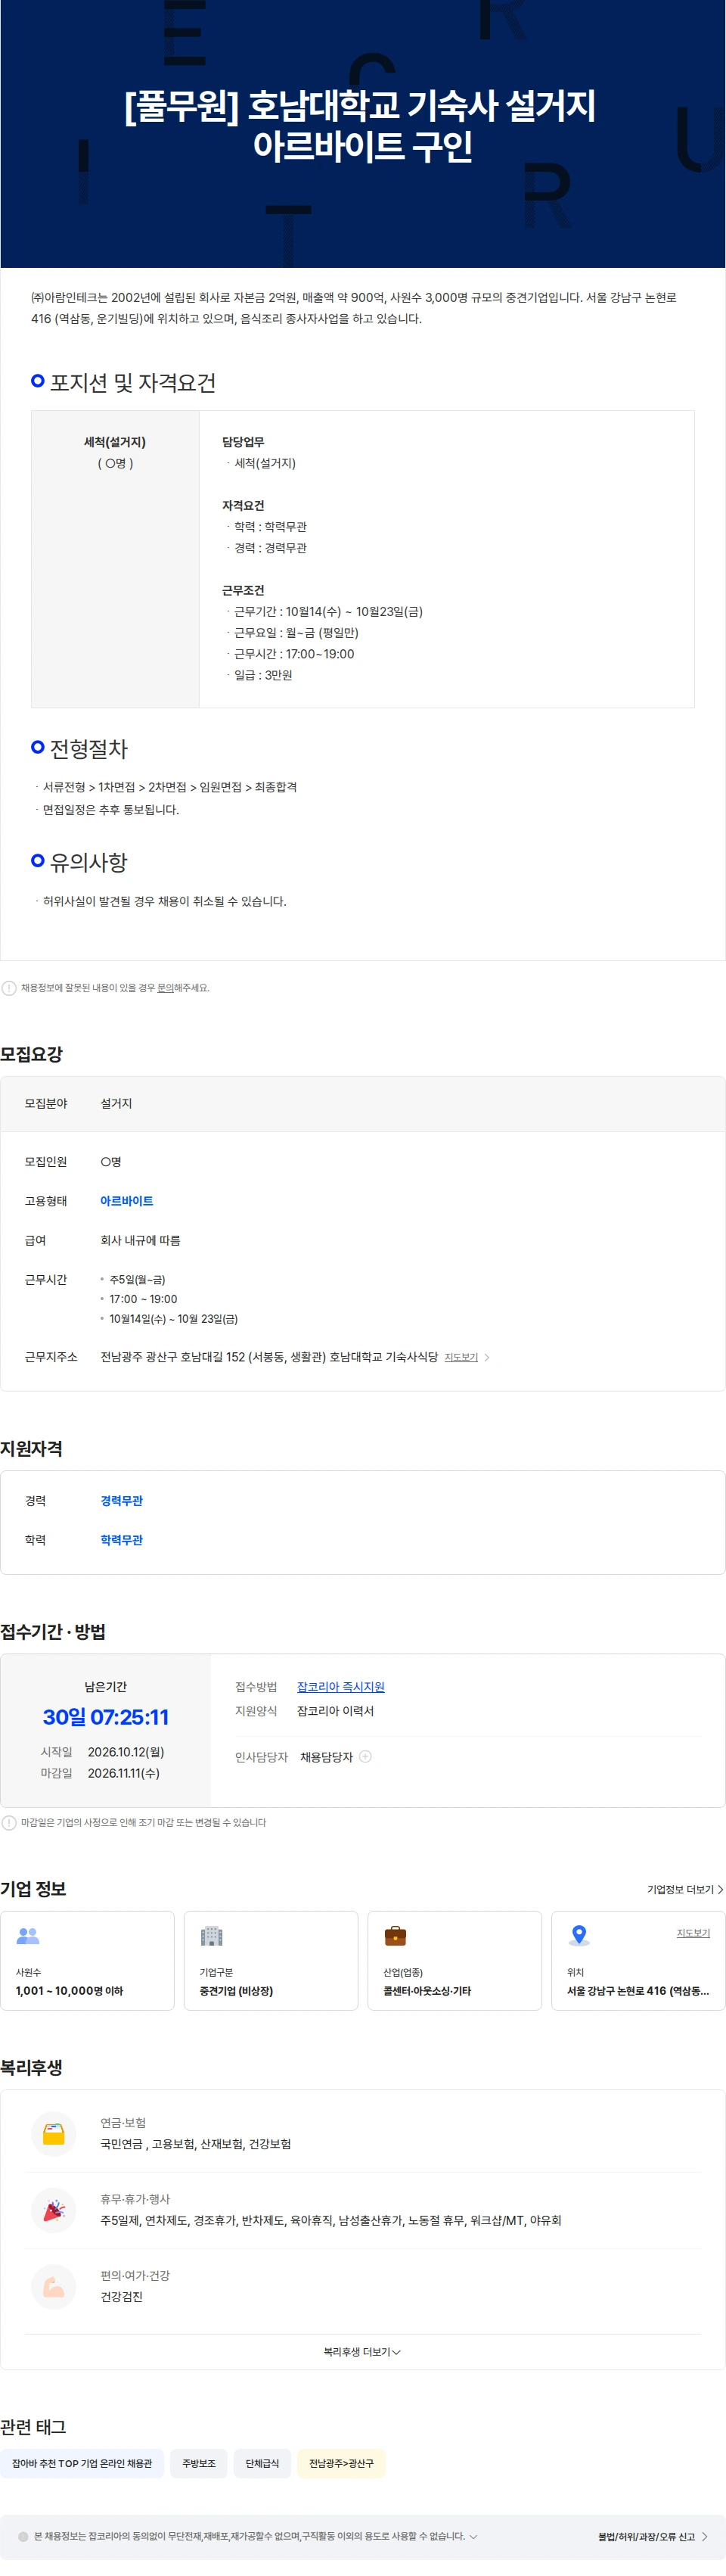Click the info icon by 마감일은 기업의 사정

(9, 1822)
